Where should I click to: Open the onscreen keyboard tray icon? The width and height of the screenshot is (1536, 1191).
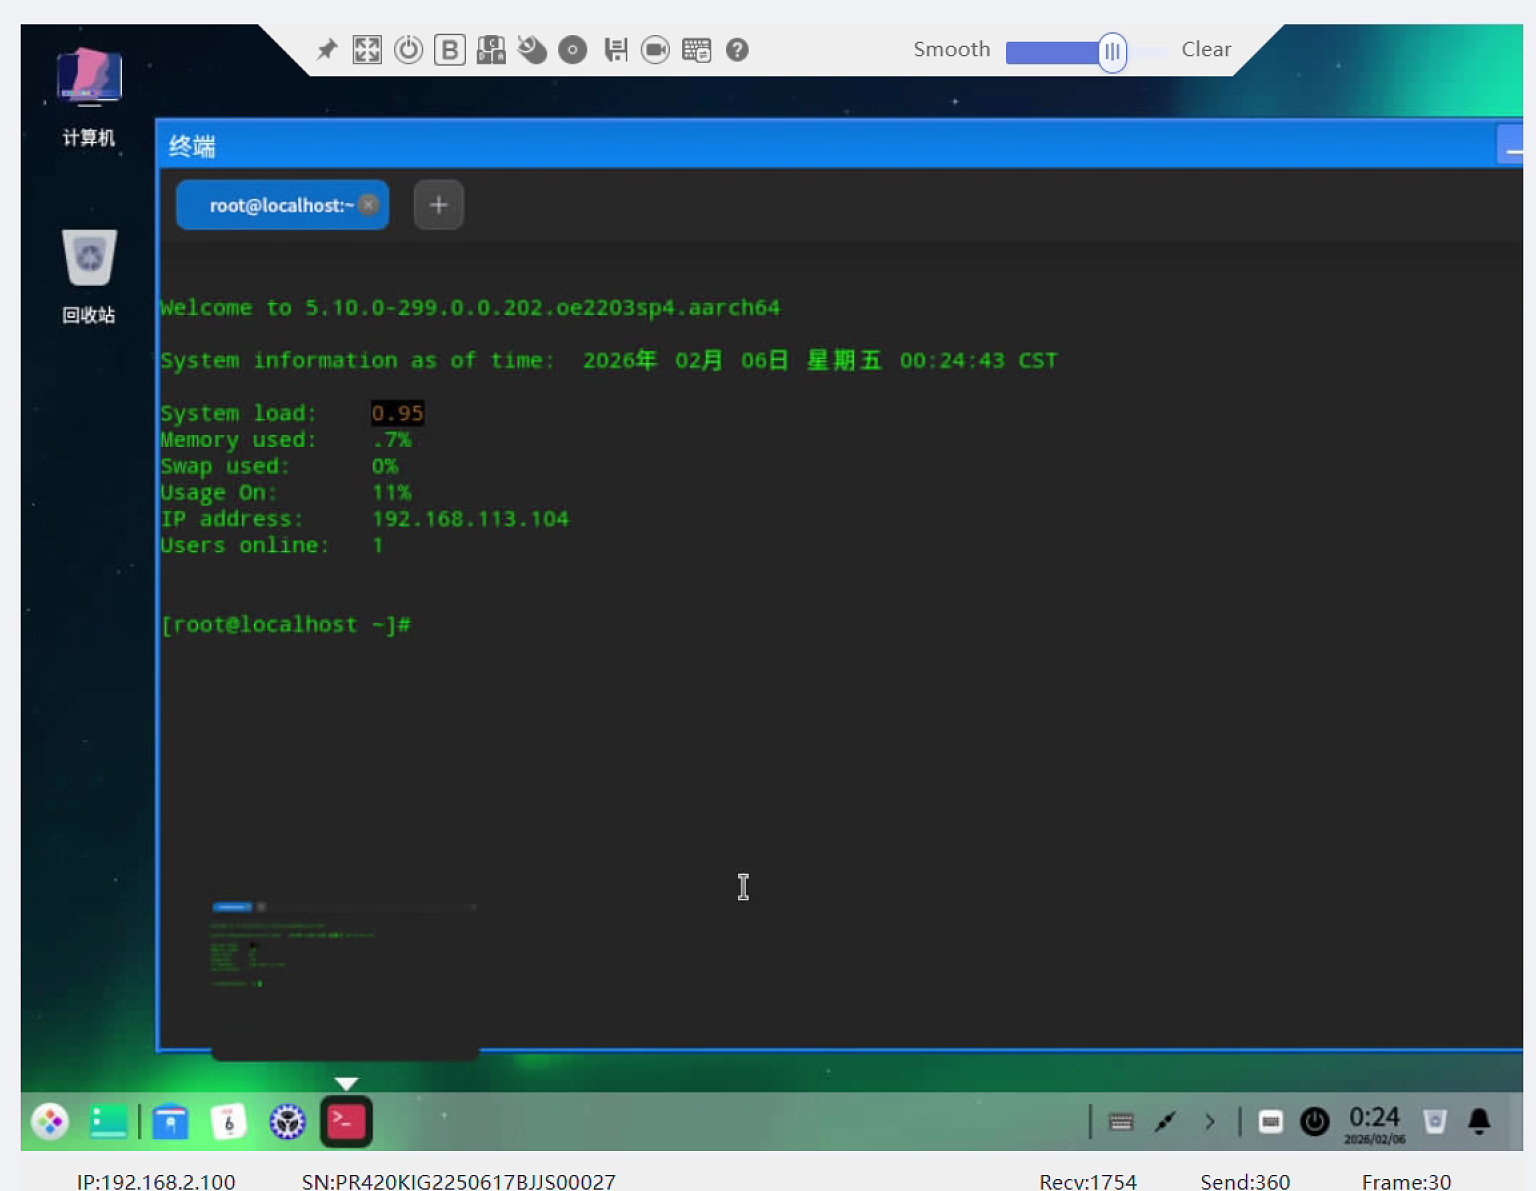(x=1121, y=1122)
